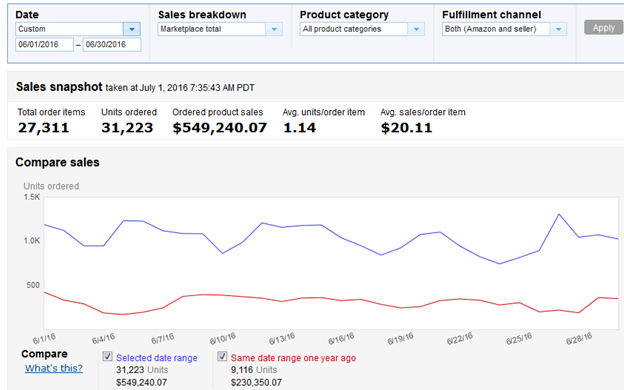624x390 pixels.
Task: Uncheck the Selected date range checkbox
Action: tap(107, 356)
